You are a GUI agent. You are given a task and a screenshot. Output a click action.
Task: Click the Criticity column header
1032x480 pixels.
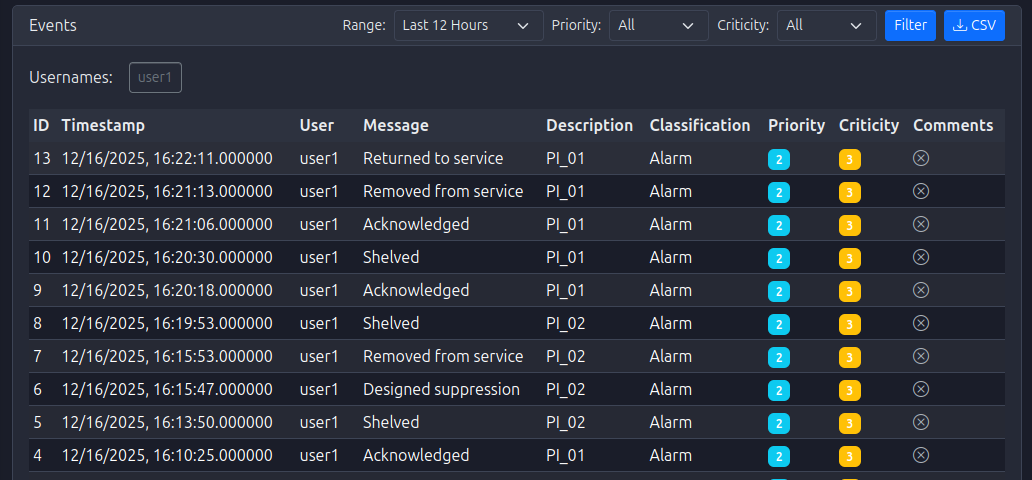pos(869,125)
